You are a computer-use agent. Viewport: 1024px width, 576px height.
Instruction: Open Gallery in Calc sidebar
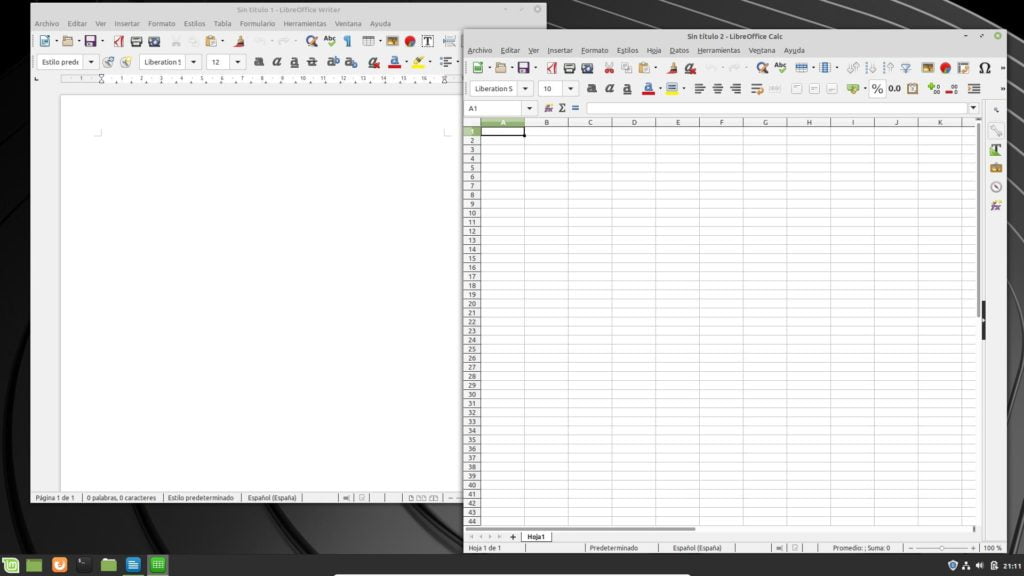click(996, 168)
